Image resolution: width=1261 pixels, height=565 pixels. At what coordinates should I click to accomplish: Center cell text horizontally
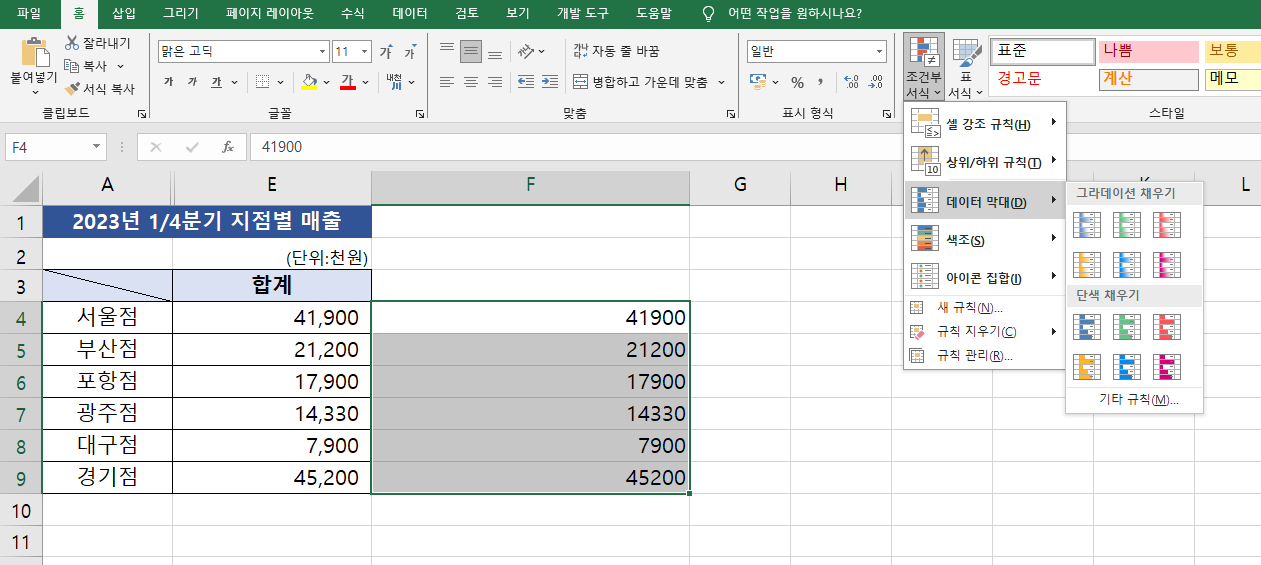471,82
